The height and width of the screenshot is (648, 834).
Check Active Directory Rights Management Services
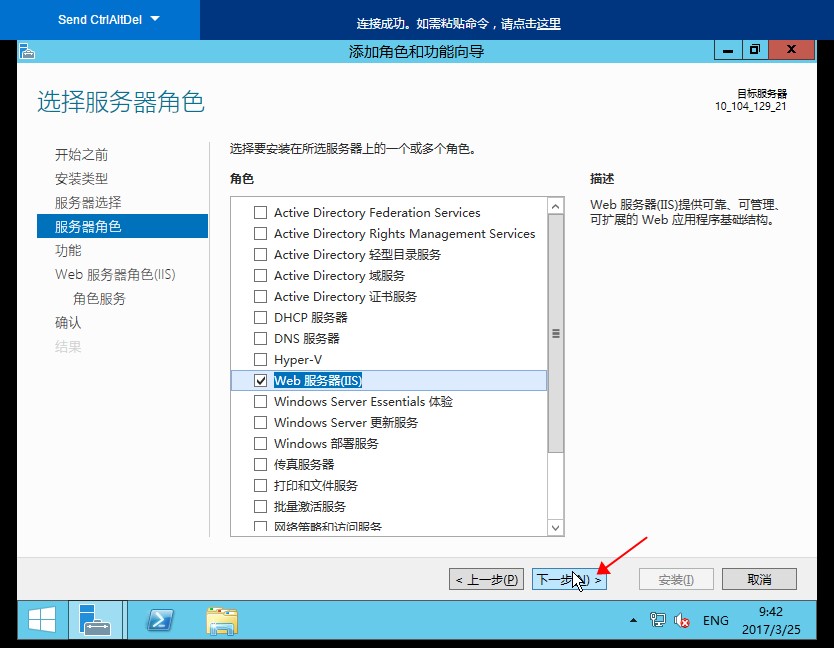click(x=261, y=234)
